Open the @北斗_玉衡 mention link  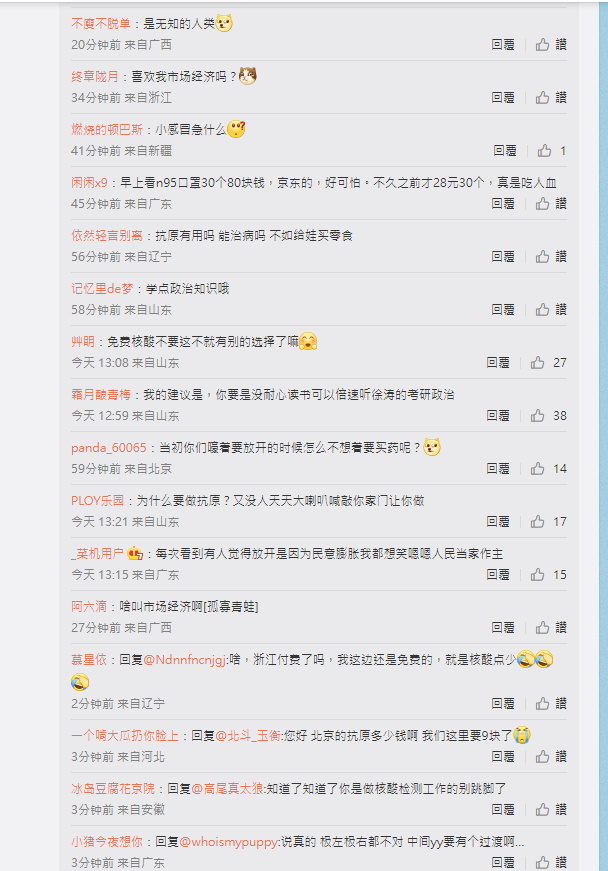248,736
